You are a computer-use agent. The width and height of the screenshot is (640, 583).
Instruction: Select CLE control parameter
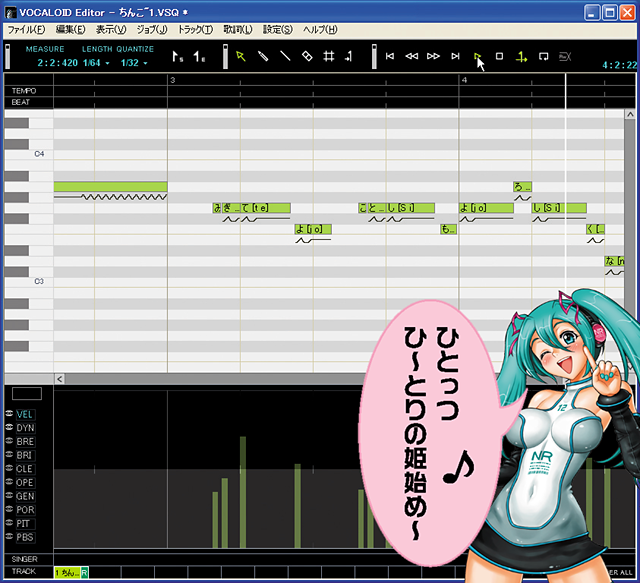tap(25, 469)
